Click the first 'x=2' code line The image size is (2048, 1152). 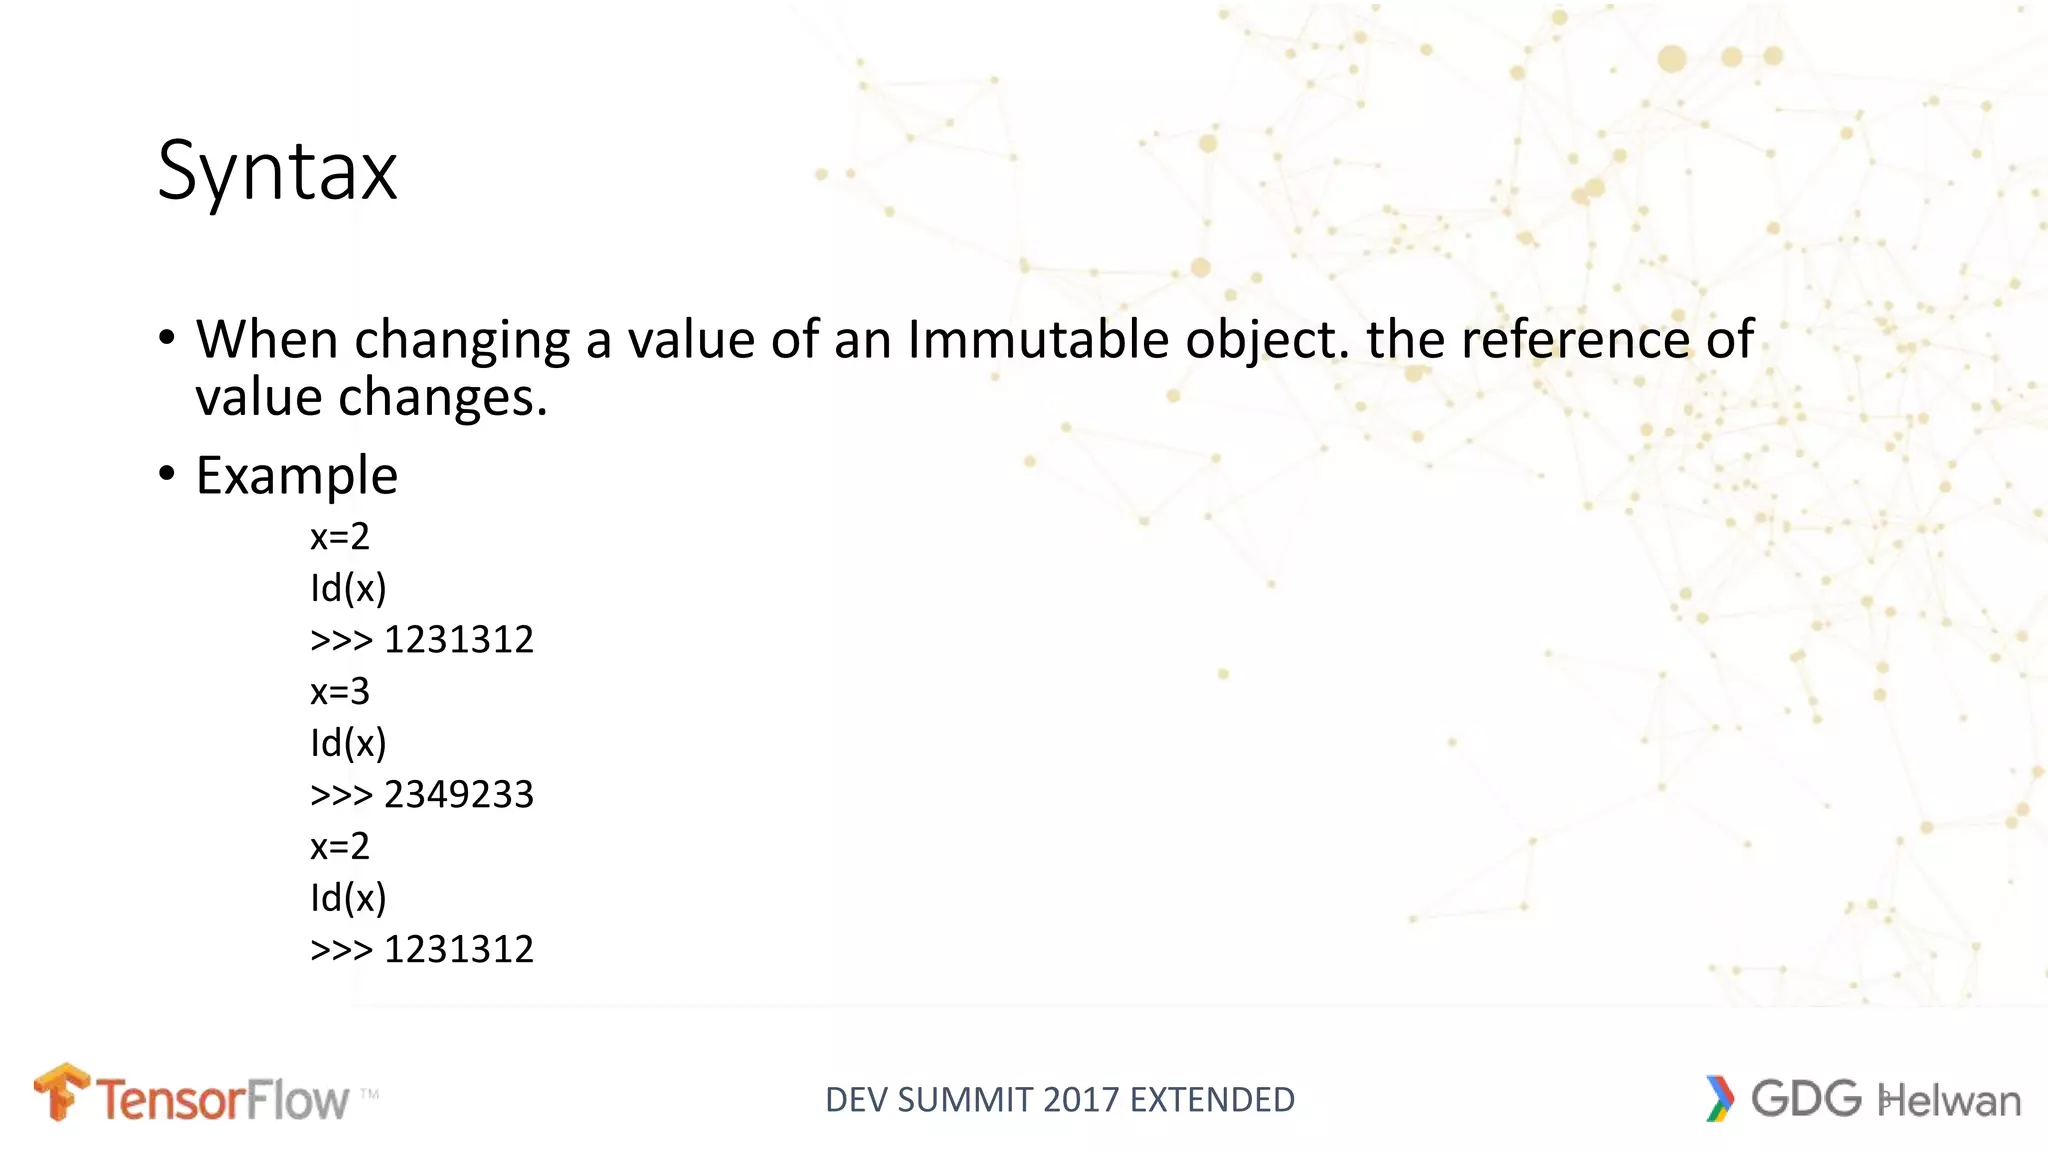pyautogui.click(x=339, y=537)
